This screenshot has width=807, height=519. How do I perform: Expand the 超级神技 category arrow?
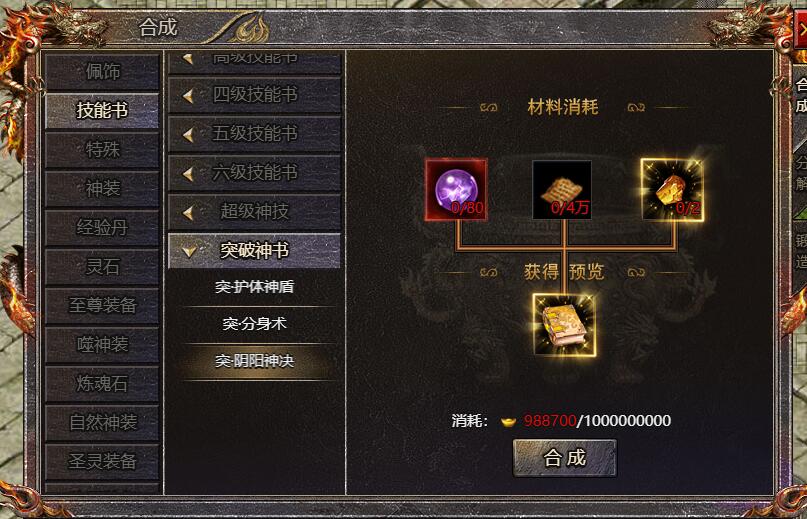(x=188, y=213)
